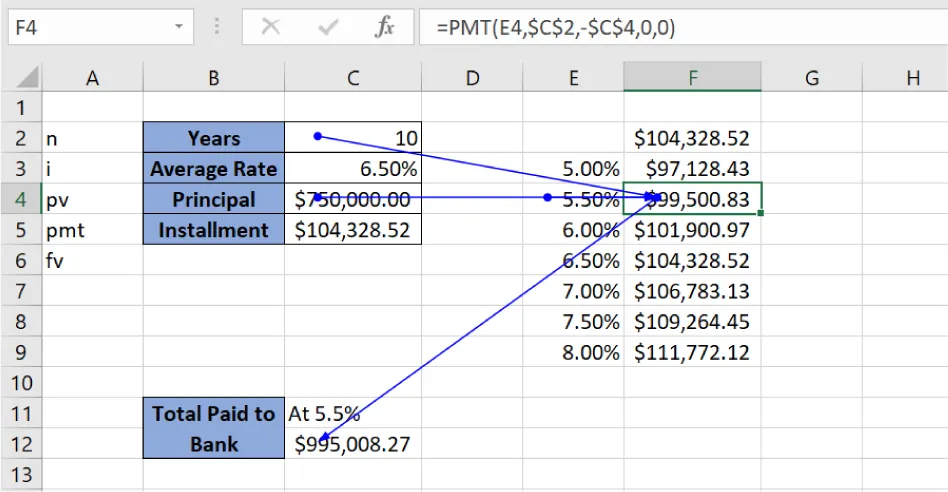Select row 4 header
948x492 pixels.
point(21,199)
